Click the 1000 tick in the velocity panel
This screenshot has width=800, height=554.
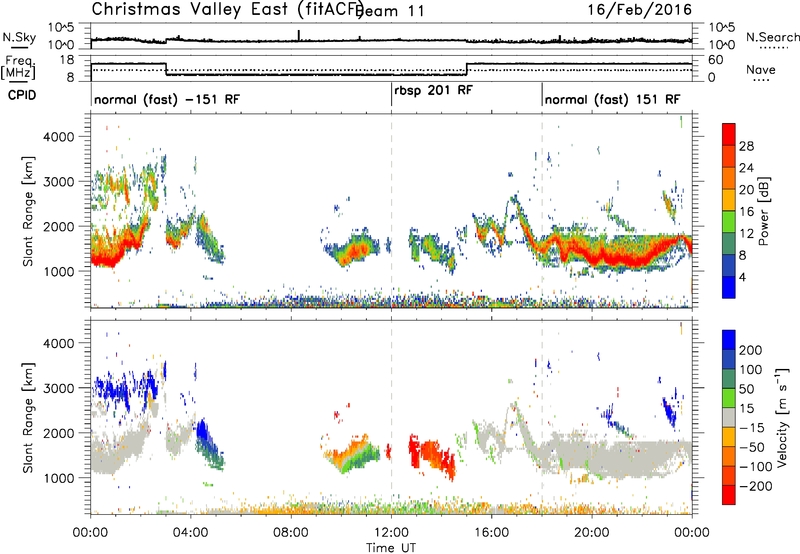coord(58,478)
